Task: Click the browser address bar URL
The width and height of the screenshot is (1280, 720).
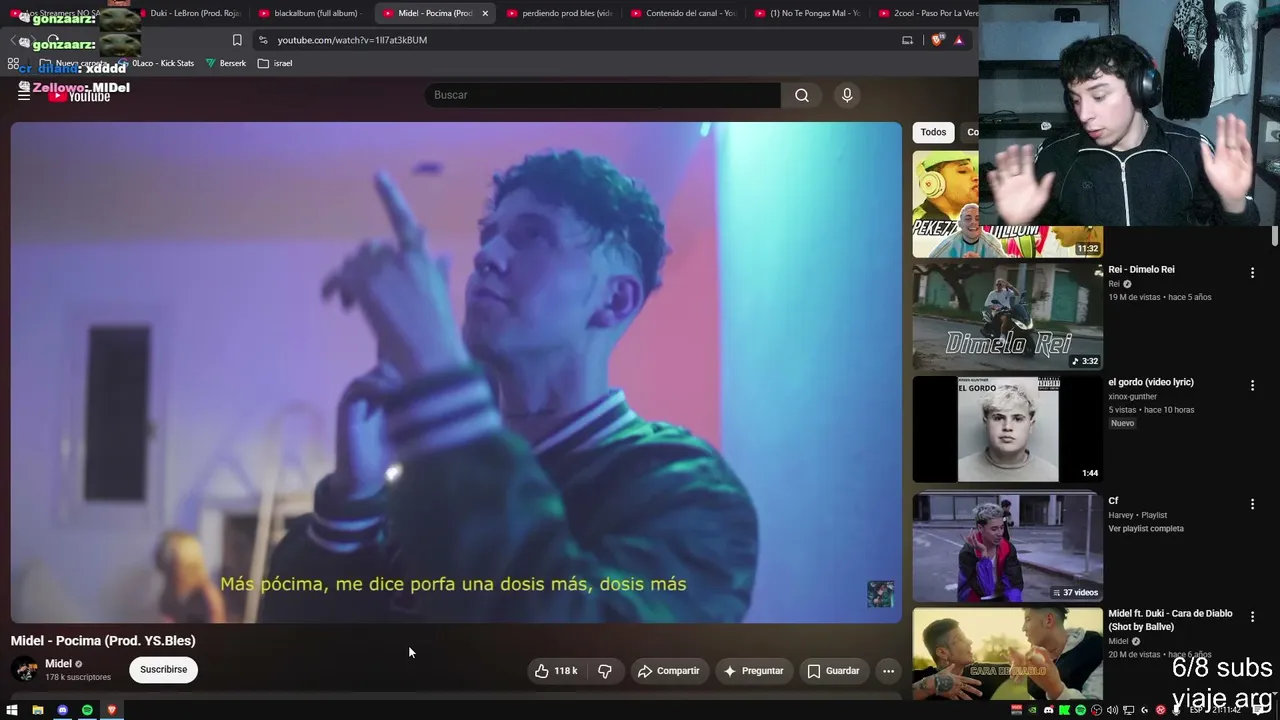Action: click(x=352, y=40)
